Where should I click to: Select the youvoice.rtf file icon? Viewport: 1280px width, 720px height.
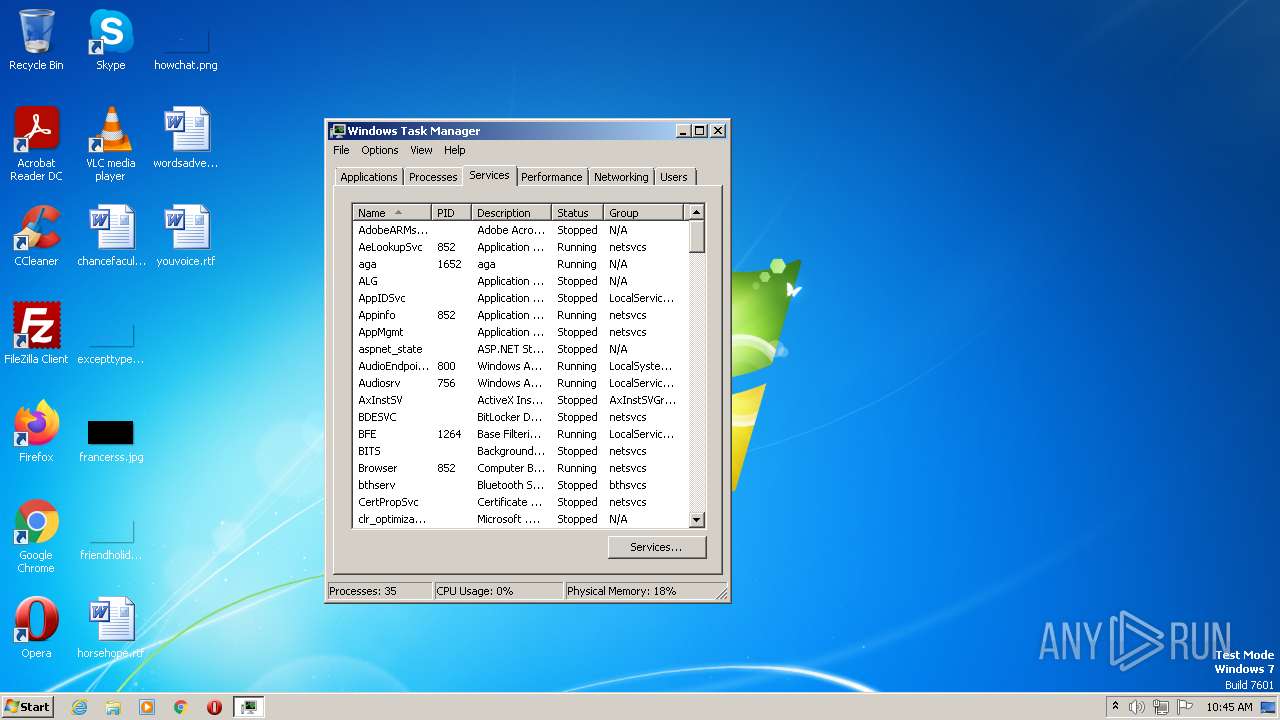click(185, 236)
